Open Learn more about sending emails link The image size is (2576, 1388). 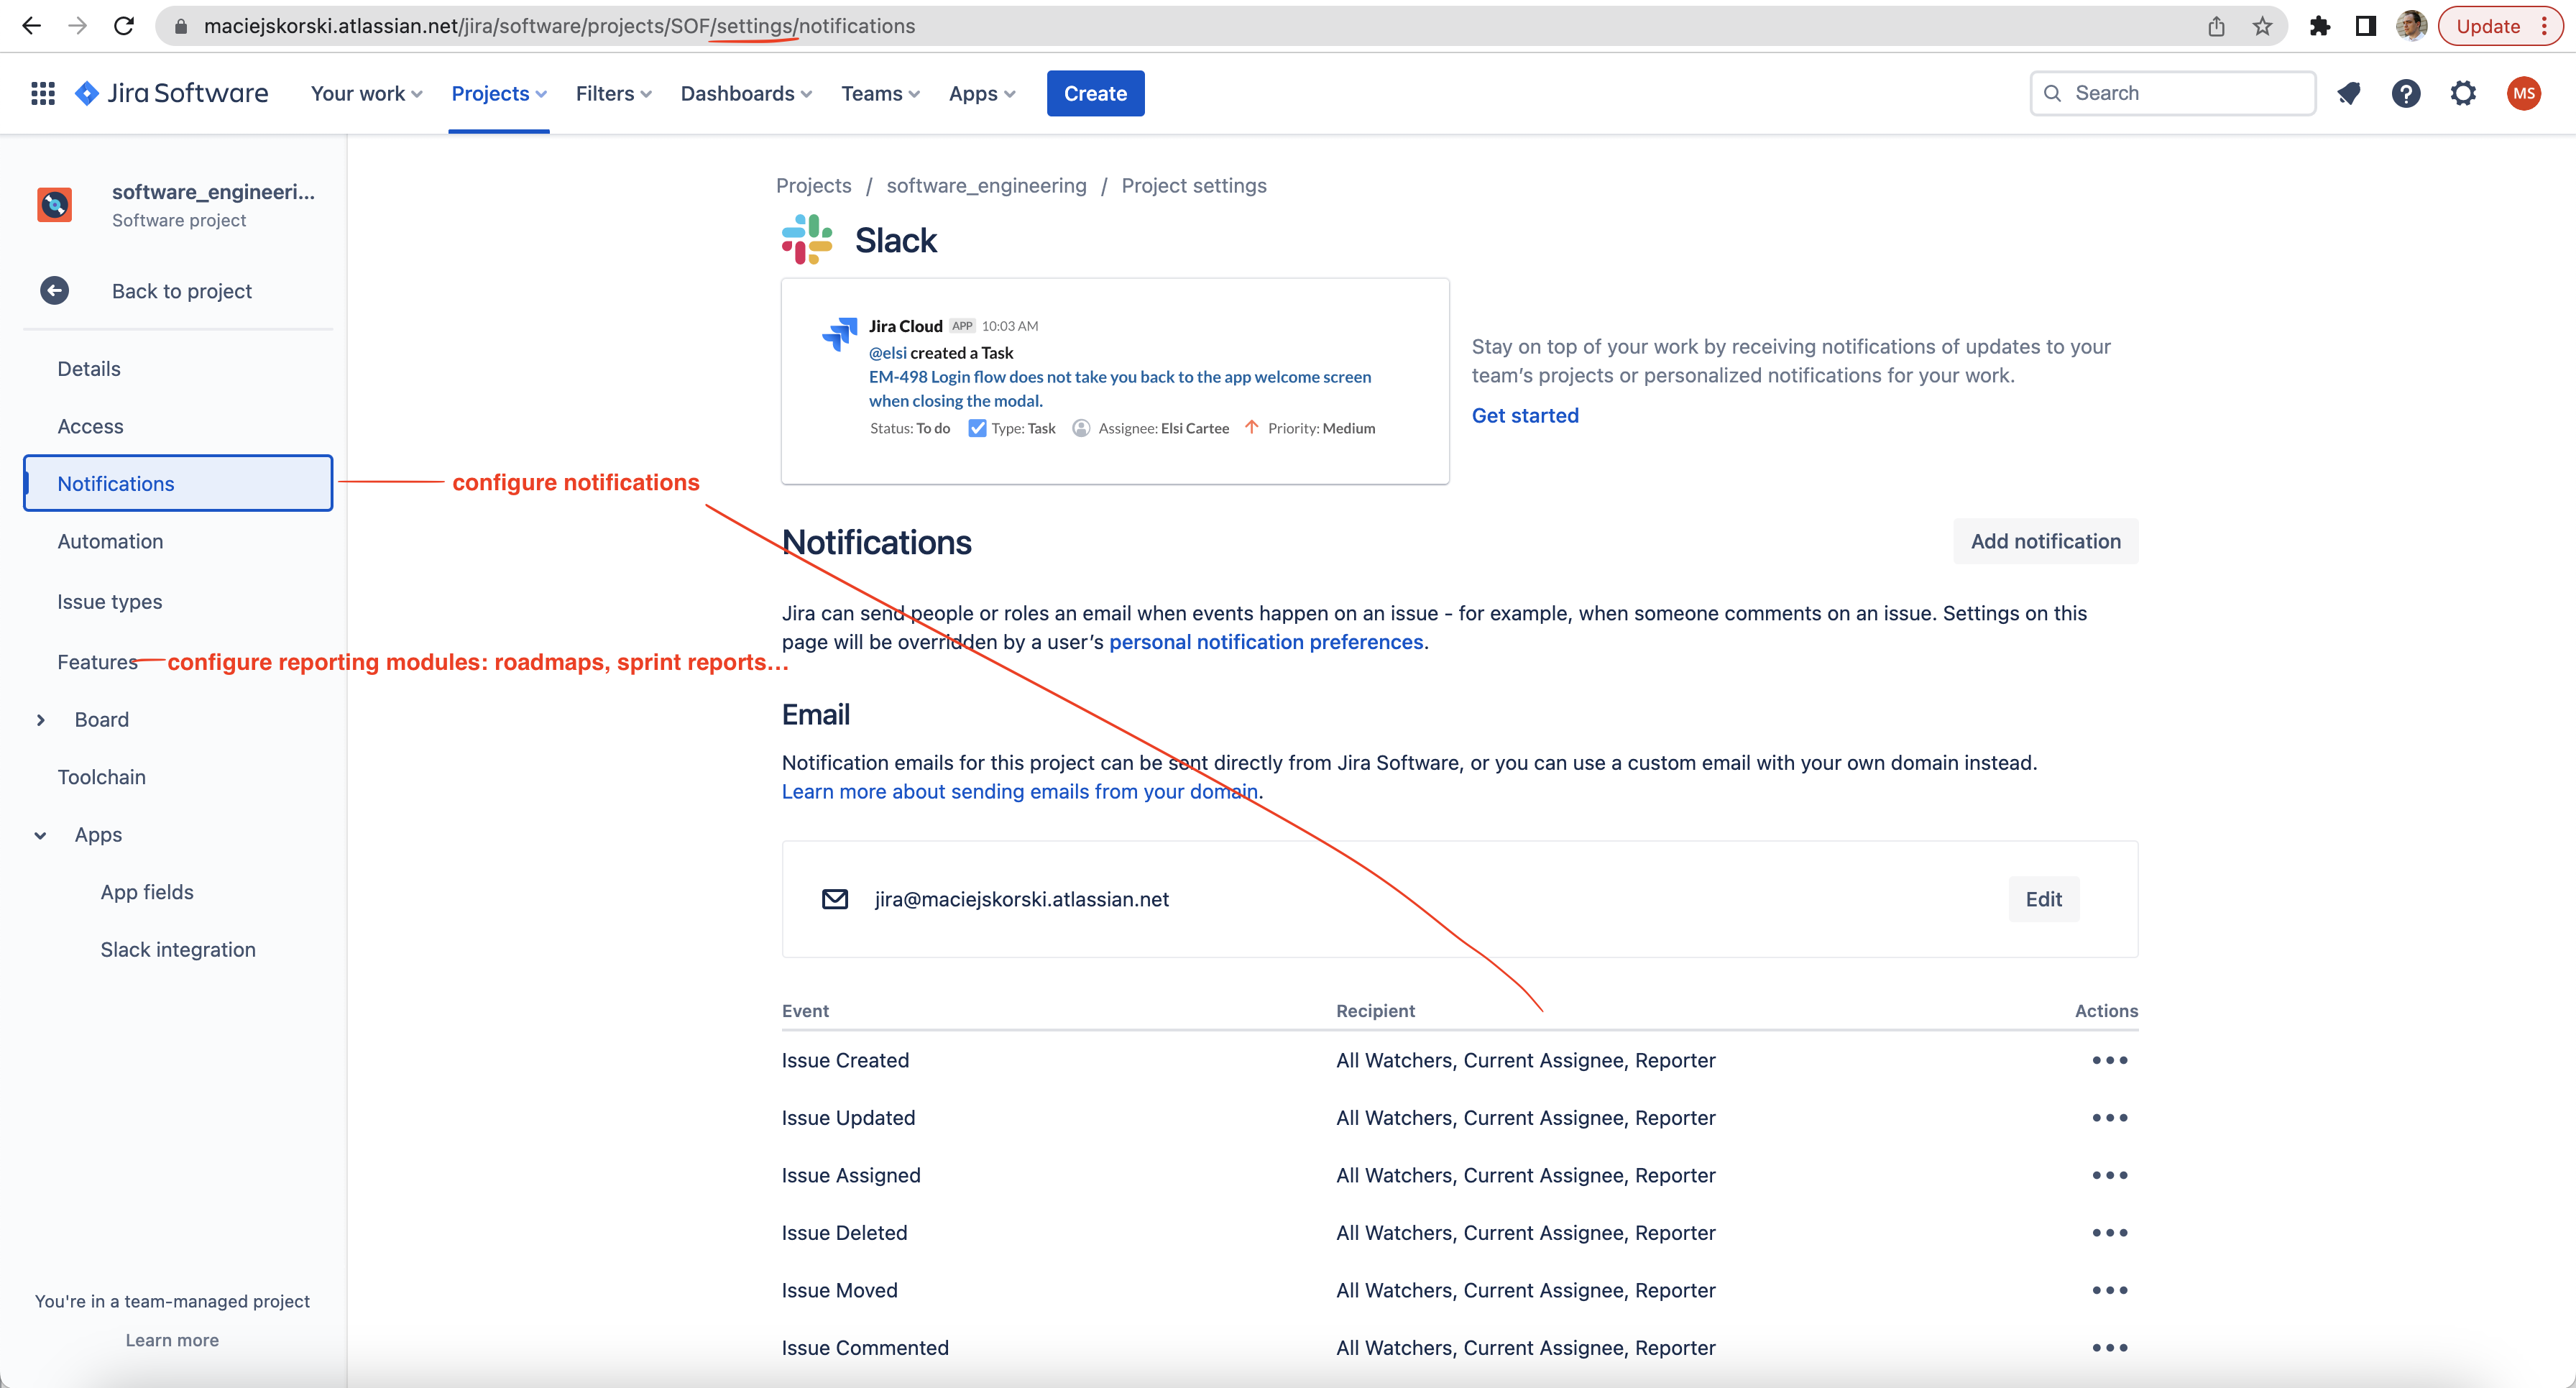coord(1019,791)
